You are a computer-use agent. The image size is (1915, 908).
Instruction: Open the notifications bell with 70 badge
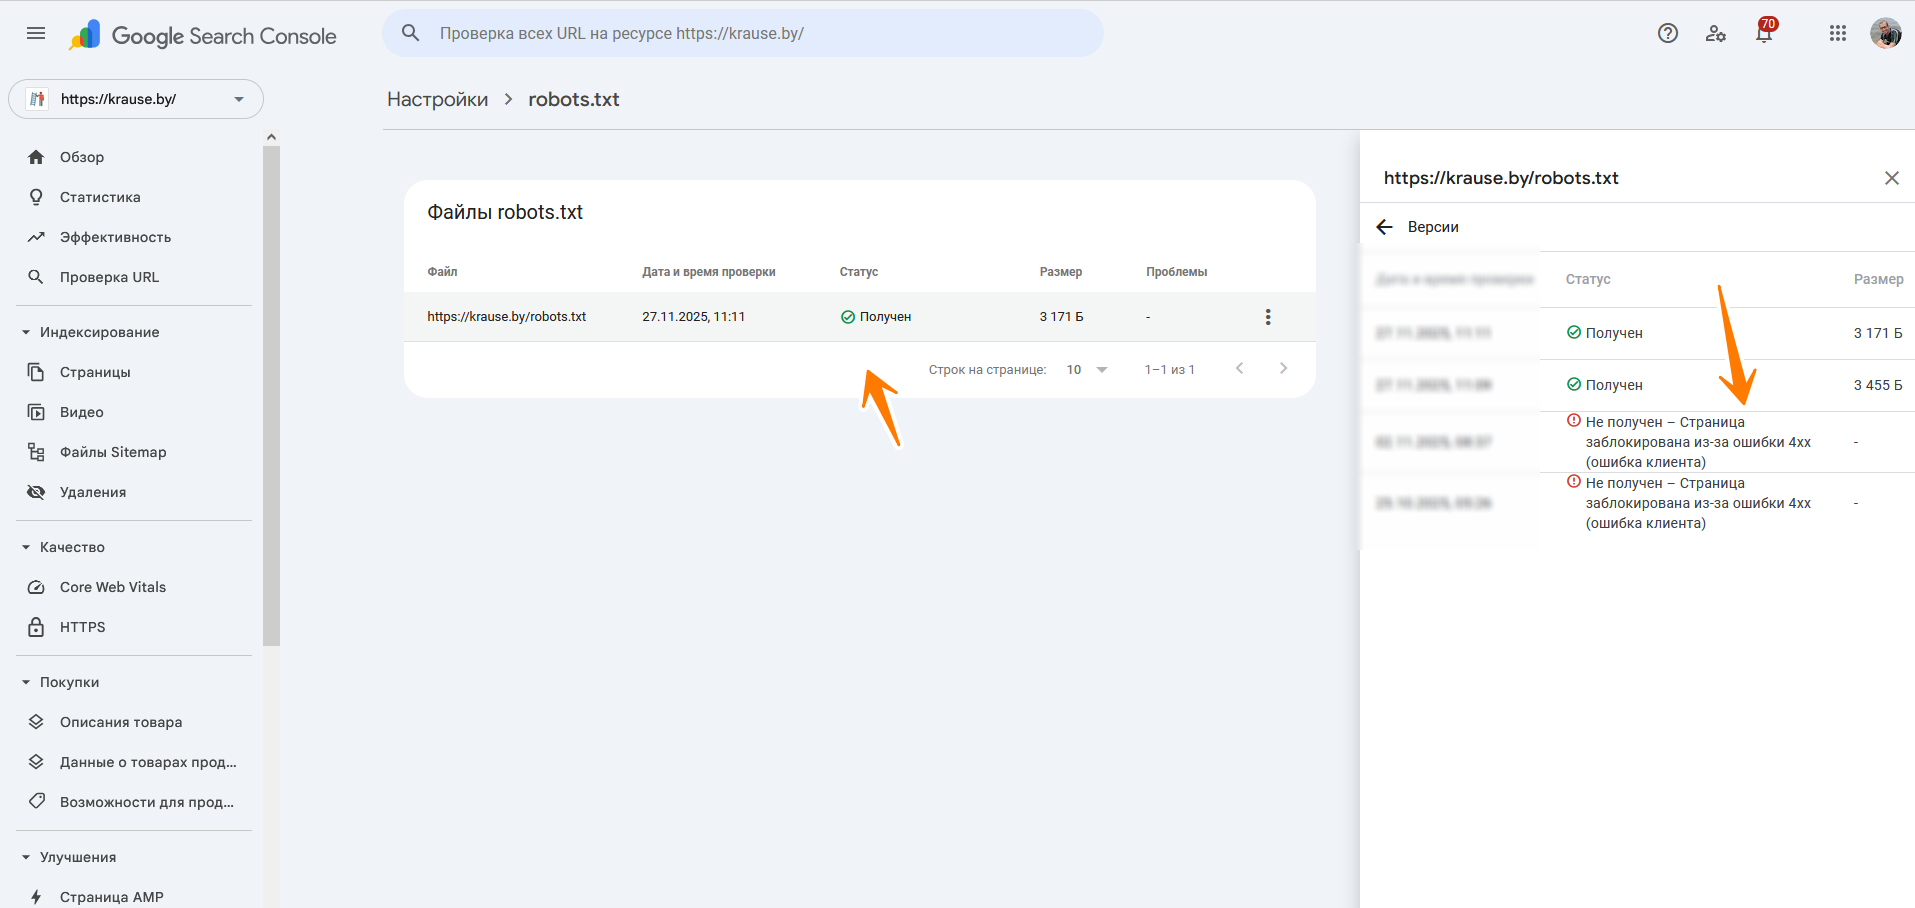(x=1764, y=34)
